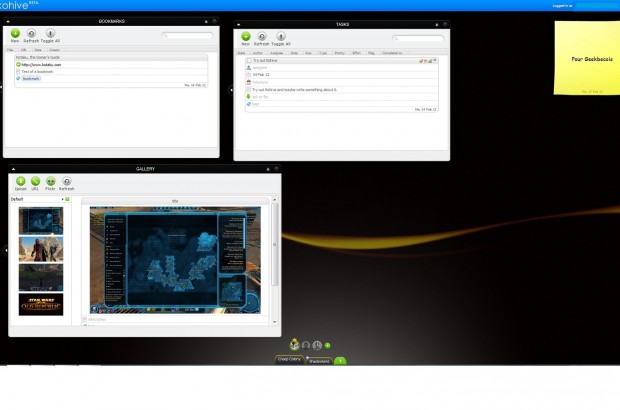Refresh the Tasks panel list
This screenshot has width=620, height=410.
tap(262, 37)
